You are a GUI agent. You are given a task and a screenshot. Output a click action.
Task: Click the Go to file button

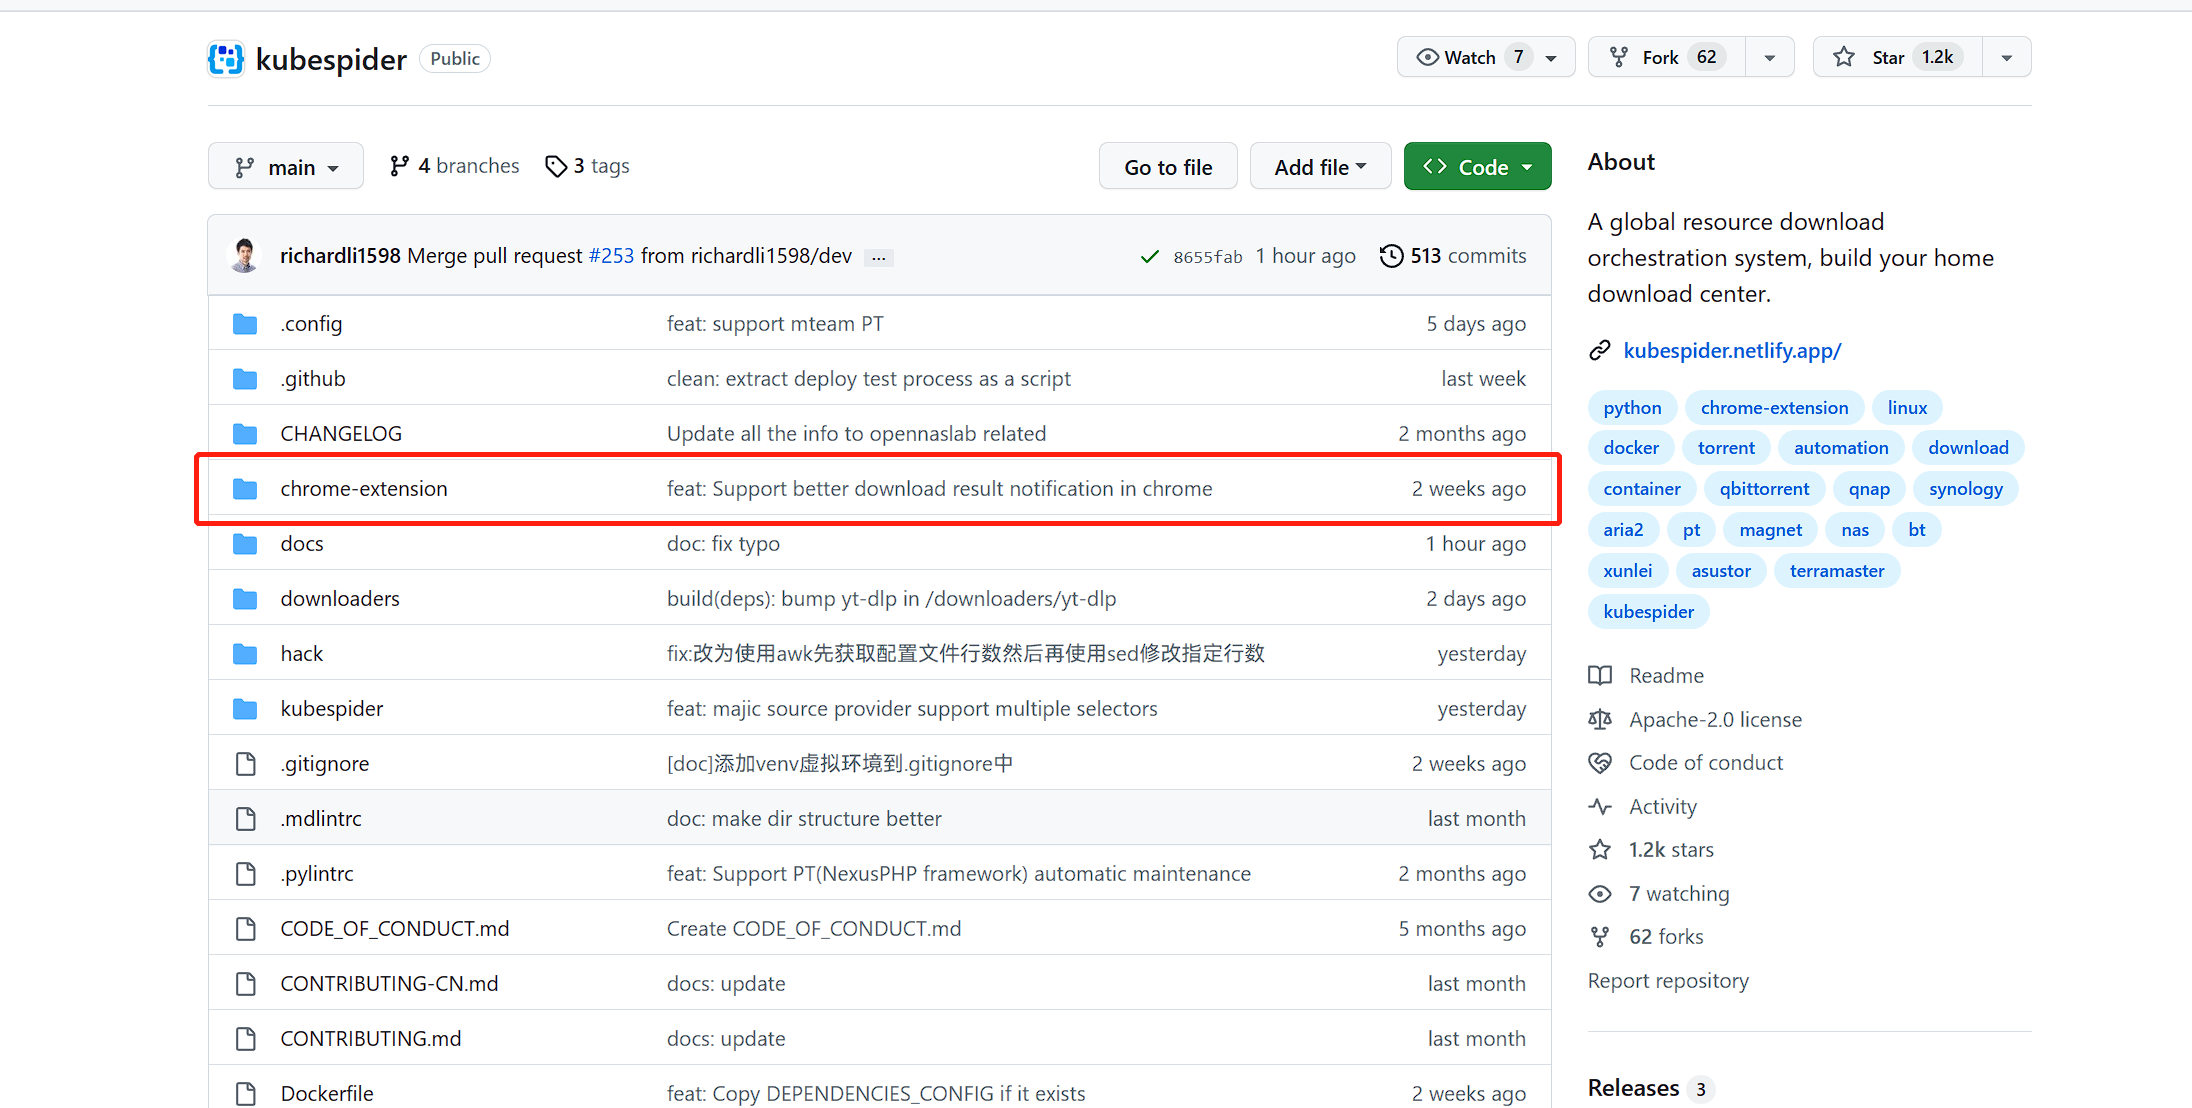[x=1168, y=167]
